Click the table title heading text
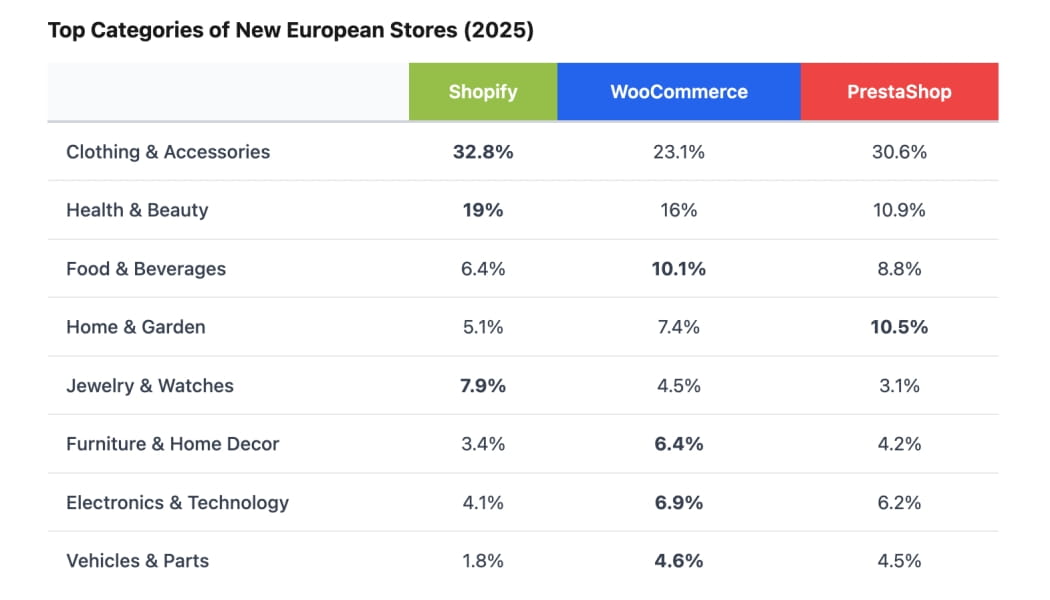The image size is (1050, 600). [x=291, y=31]
